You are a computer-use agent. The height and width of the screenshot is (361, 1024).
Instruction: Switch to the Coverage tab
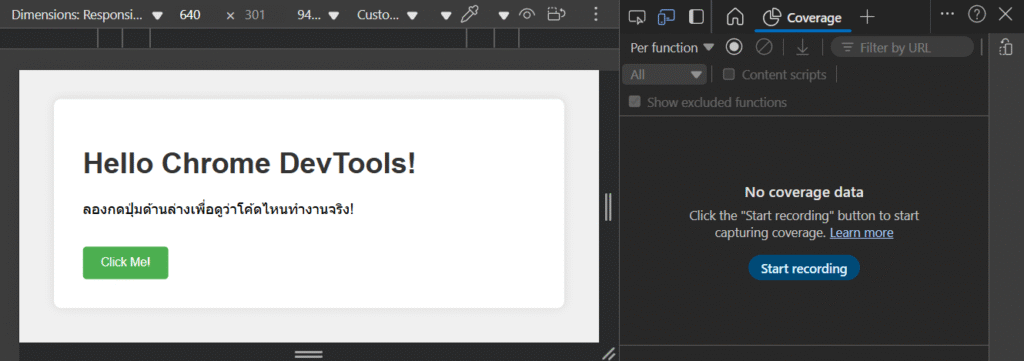(803, 18)
